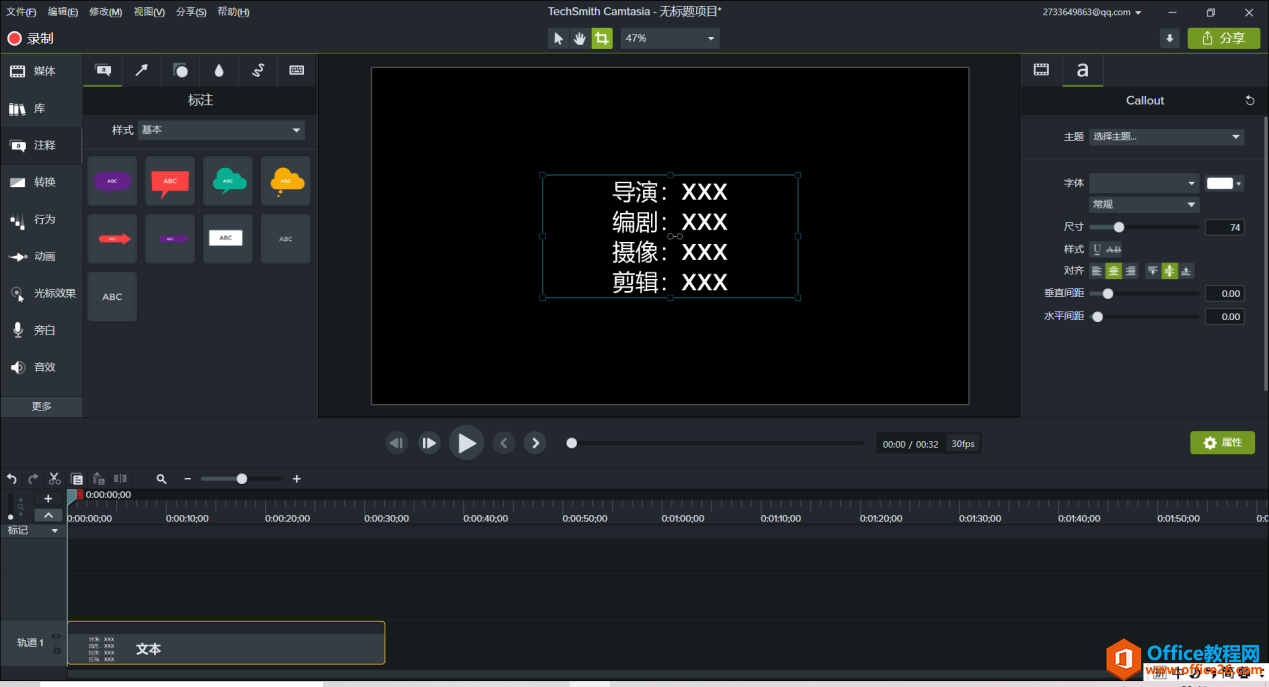
Task: Click the undo arrow on timeline toolbar
Action: tap(12, 479)
